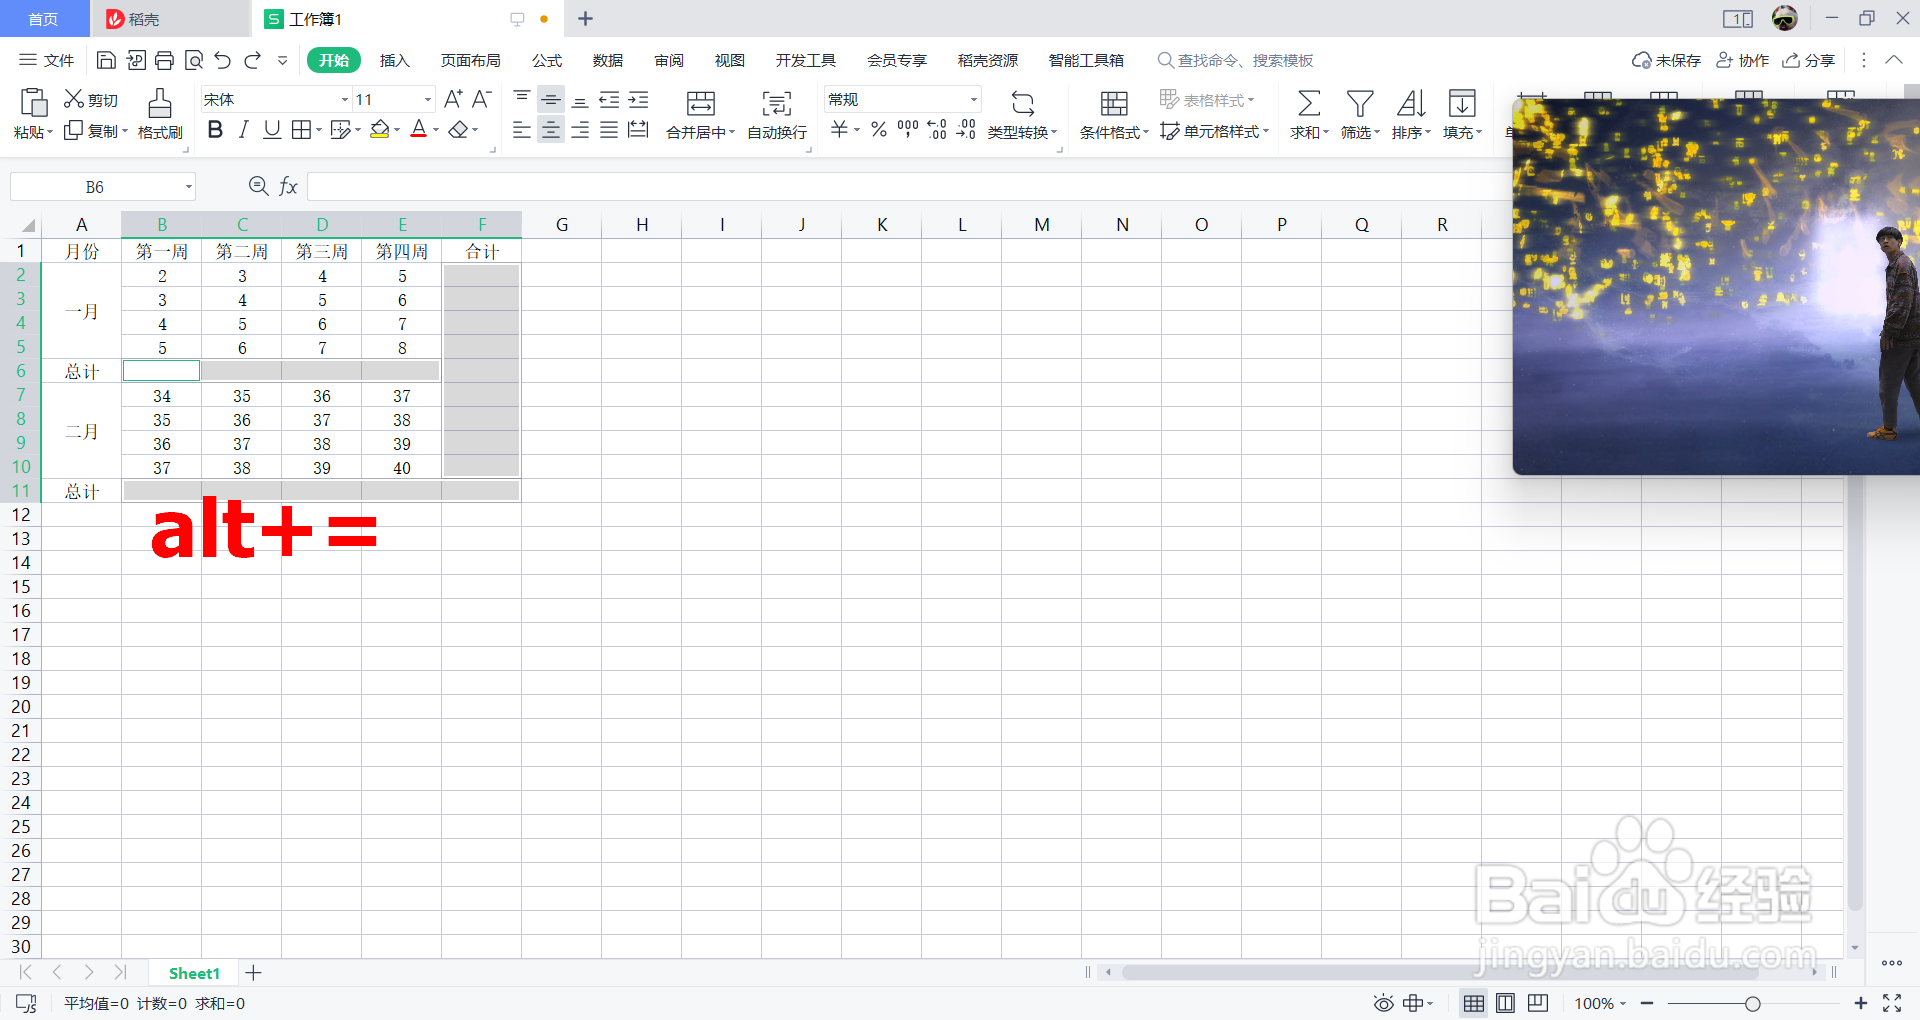
Task: Click the Insert Function fx icon
Action: pyautogui.click(x=288, y=186)
